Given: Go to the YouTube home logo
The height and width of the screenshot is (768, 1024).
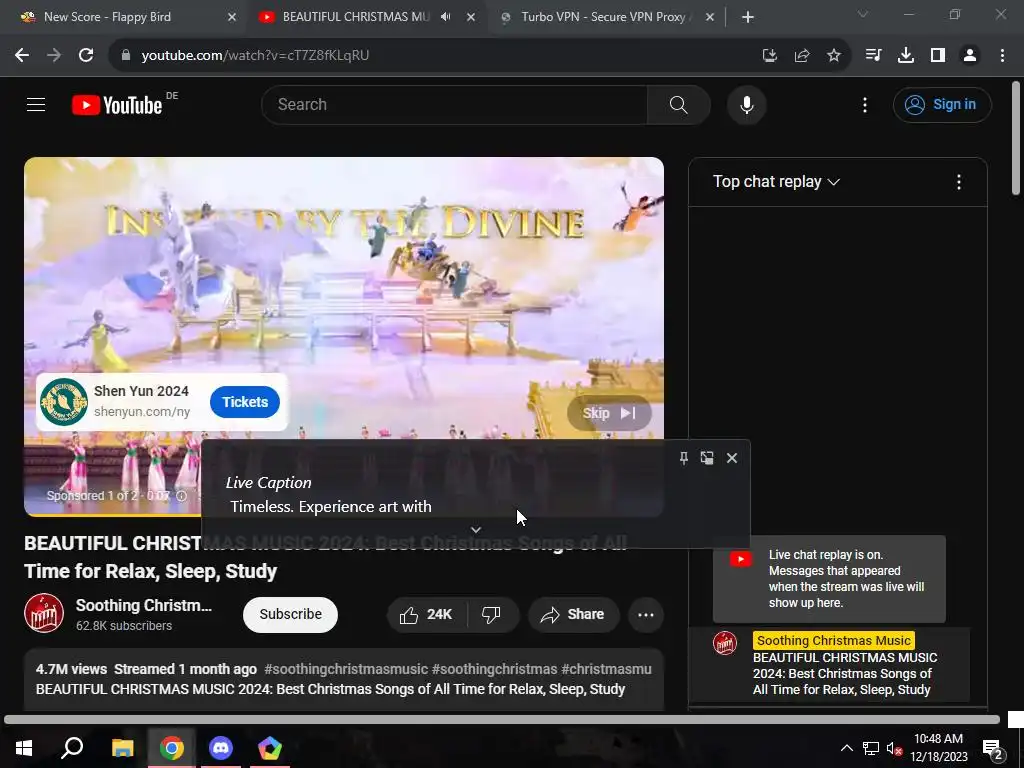Looking at the screenshot, I should pos(118,104).
